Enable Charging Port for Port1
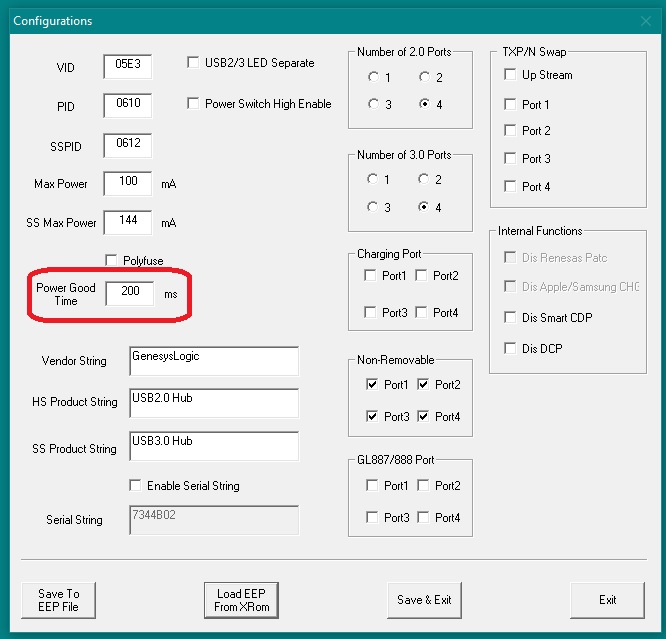 pos(371,275)
